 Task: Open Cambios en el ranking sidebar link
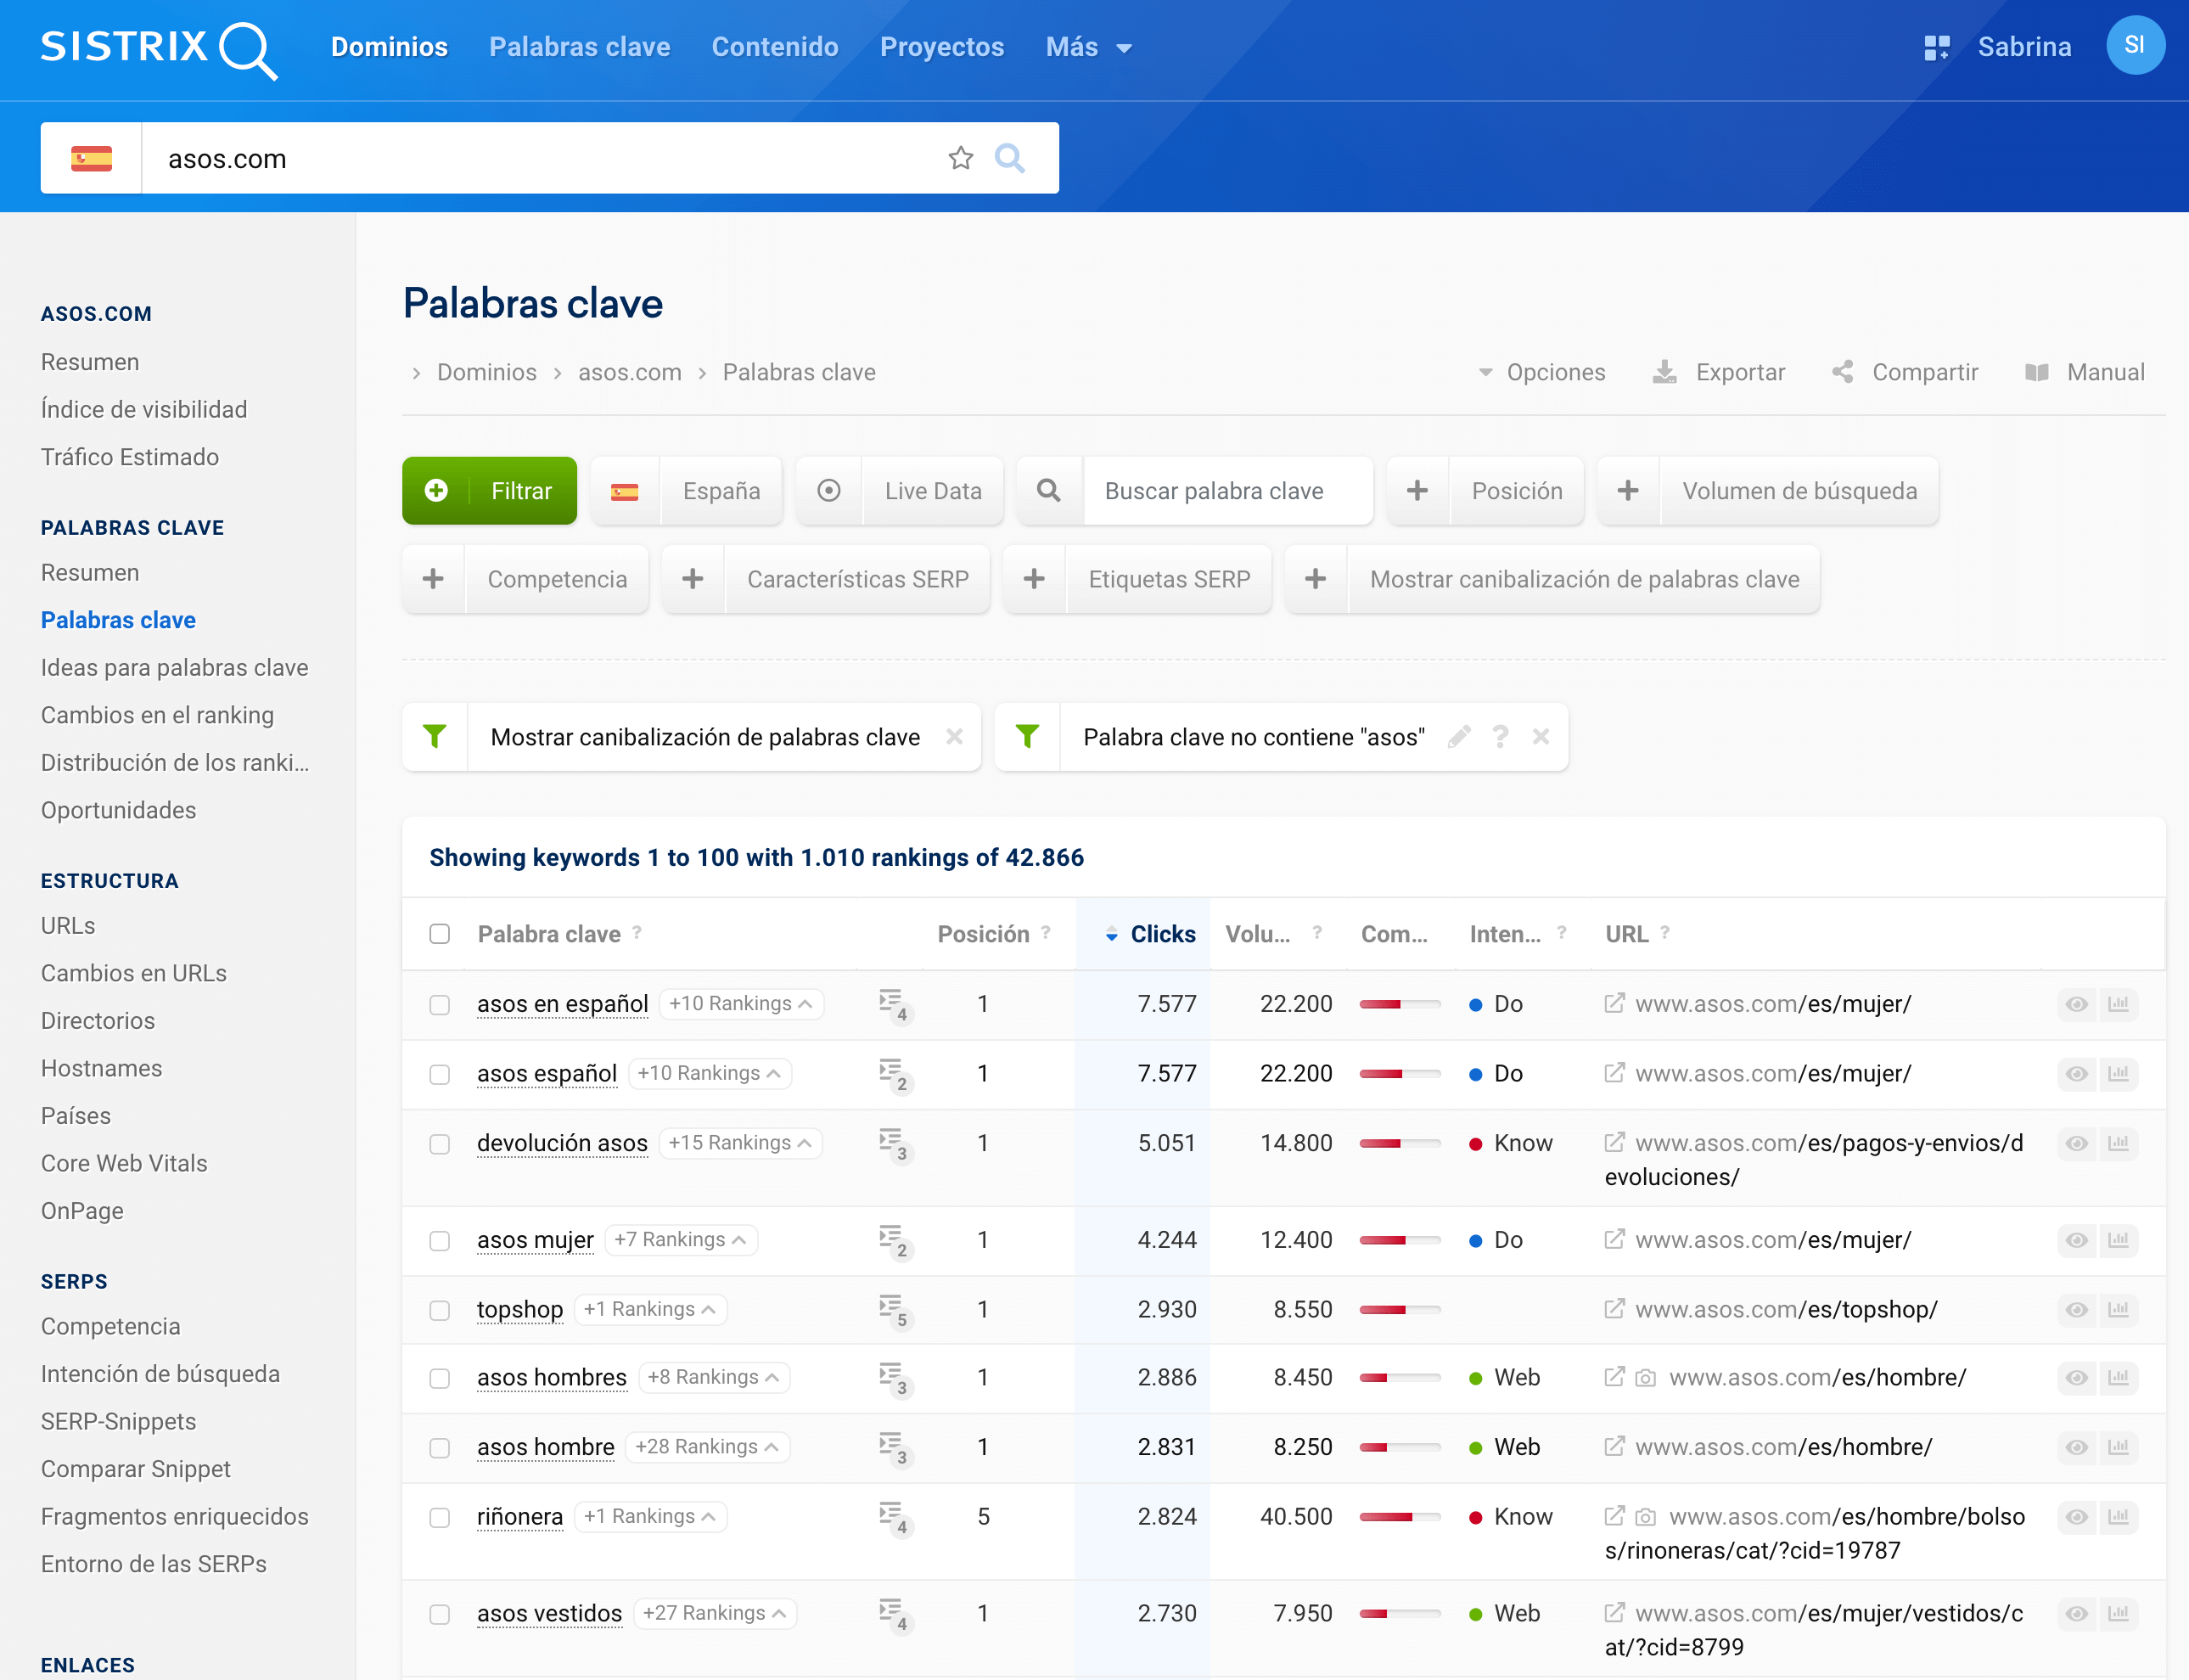(157, 715)
